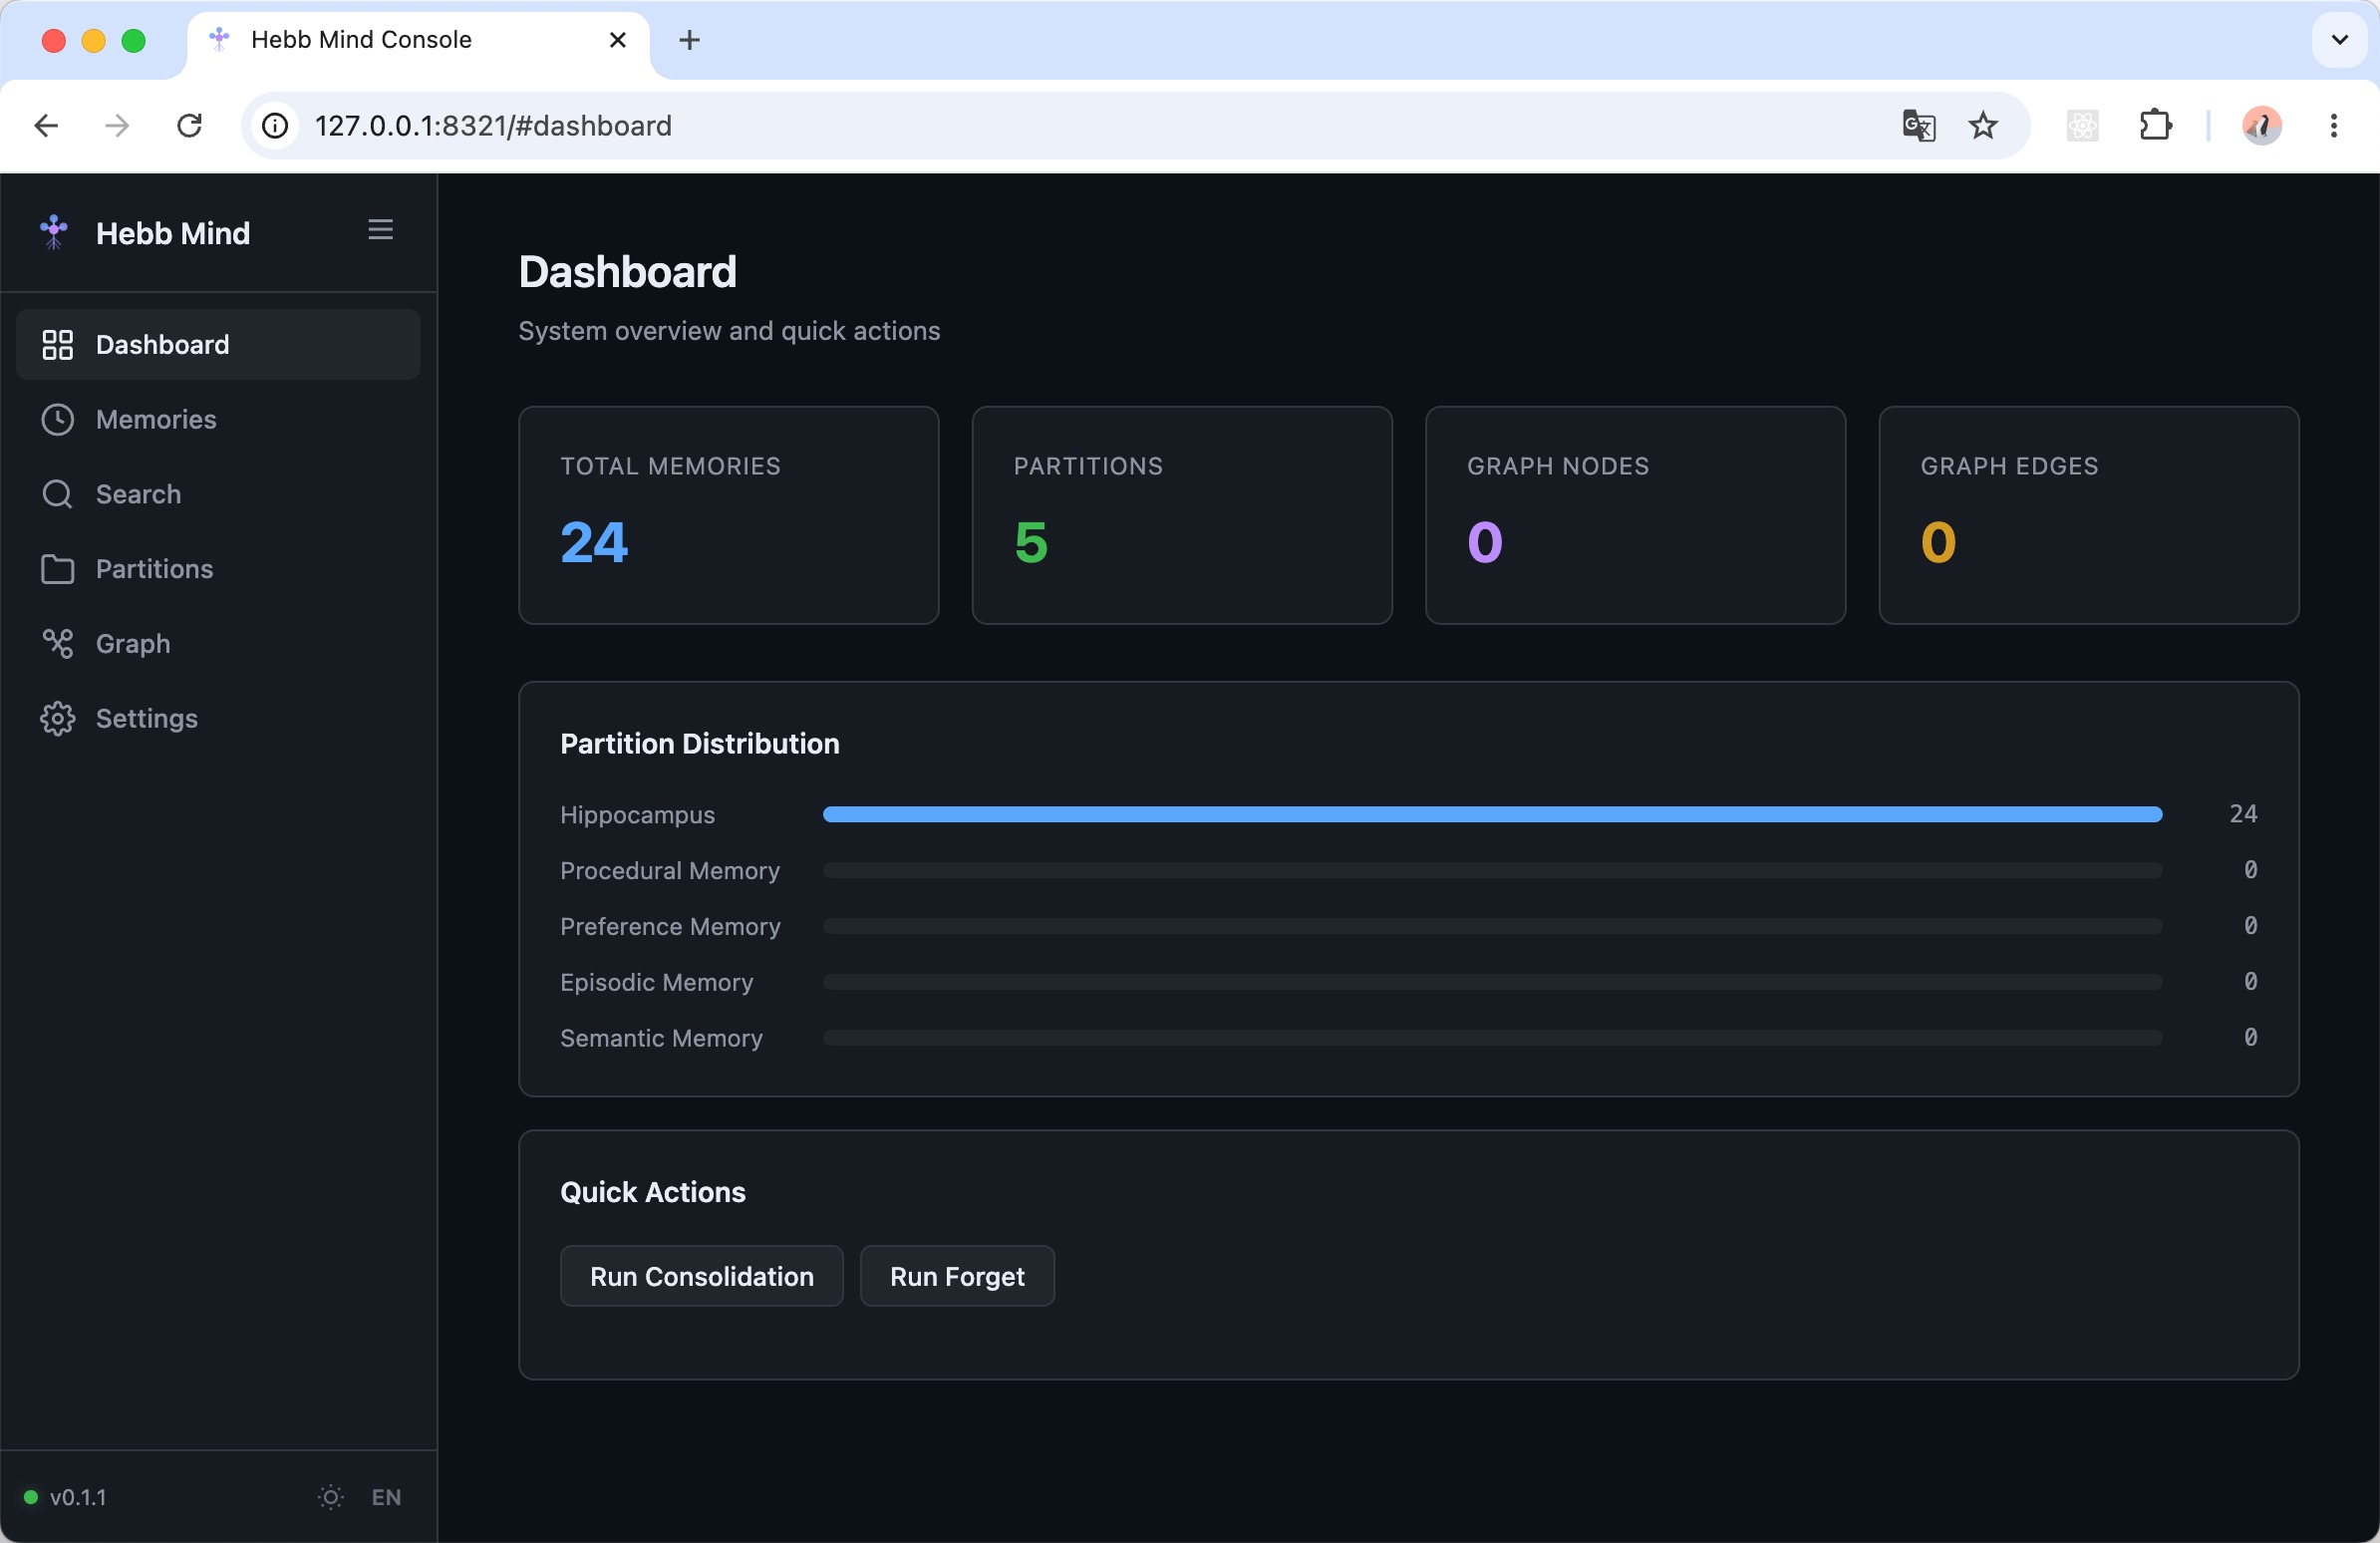The image size is (2380, 1543).
Task: Click the Settings gear icon
Action: [57, 719]
